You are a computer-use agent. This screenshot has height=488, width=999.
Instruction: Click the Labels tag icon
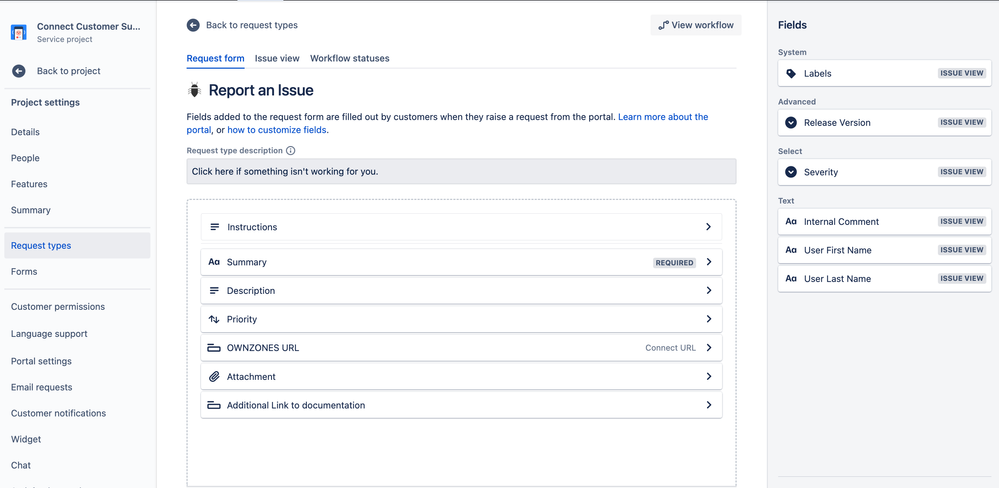tap(791, 73)
